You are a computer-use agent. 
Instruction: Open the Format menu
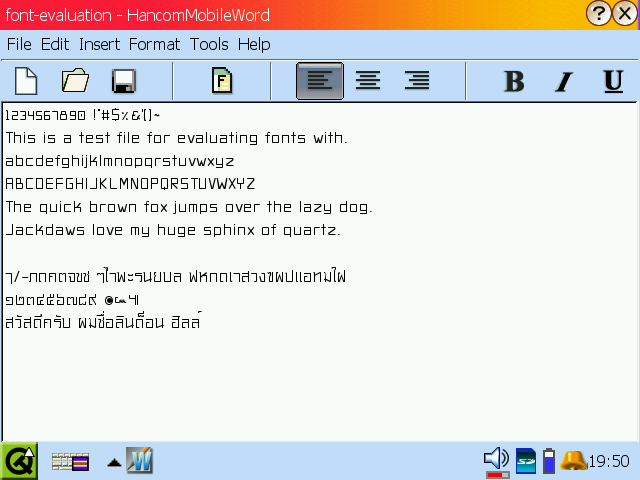coord(154,44)
